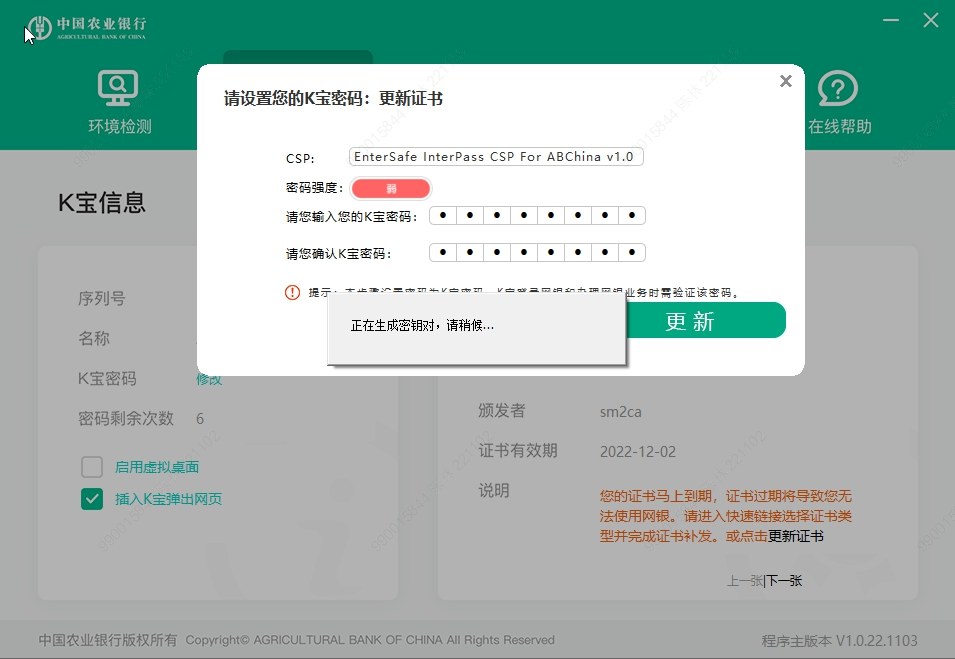Viewport: 955px width, 659px height.
Task: Click the 在线帮助 question bubble icon
Action: click(837, 89)
